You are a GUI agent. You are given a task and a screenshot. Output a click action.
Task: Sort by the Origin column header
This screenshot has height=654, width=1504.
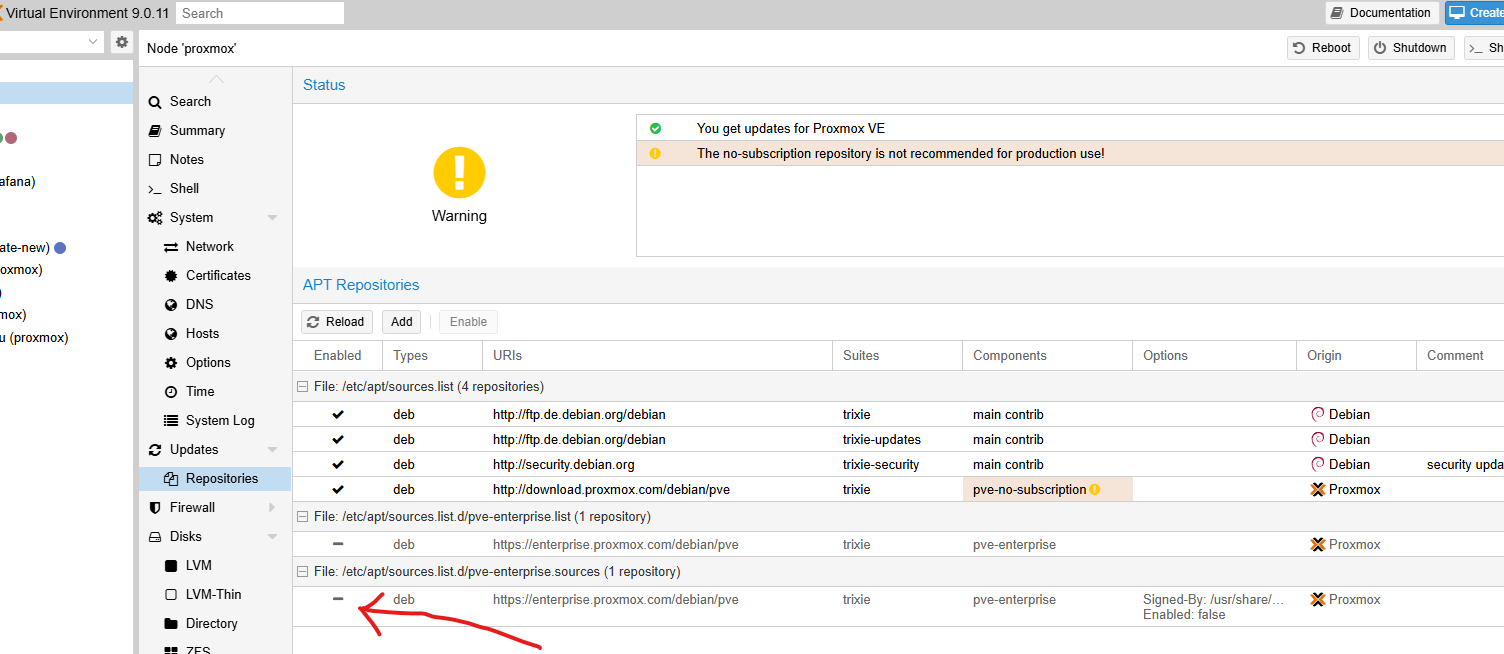click(x=1356, y=355)
